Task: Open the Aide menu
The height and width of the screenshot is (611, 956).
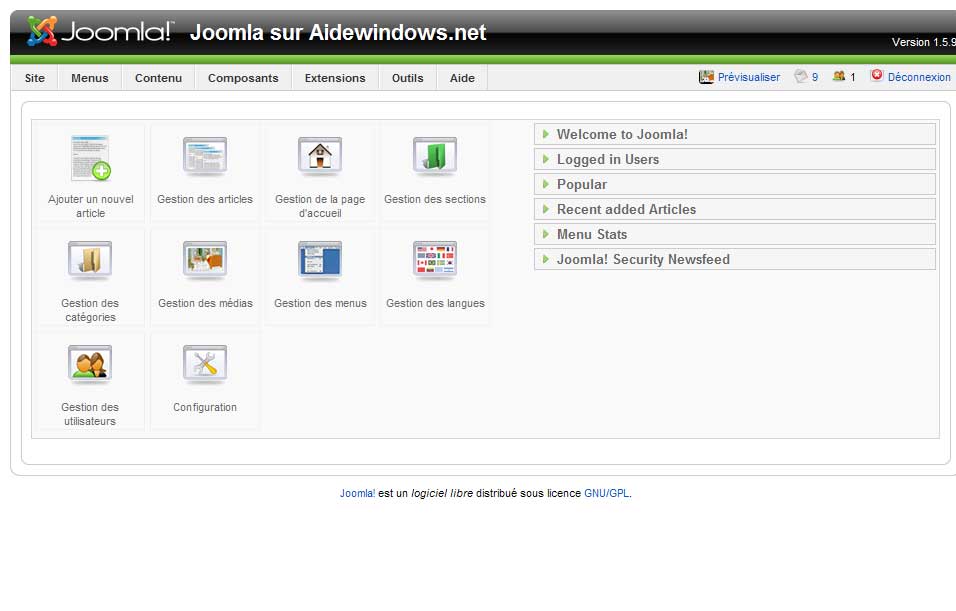Action: (462, 78)
